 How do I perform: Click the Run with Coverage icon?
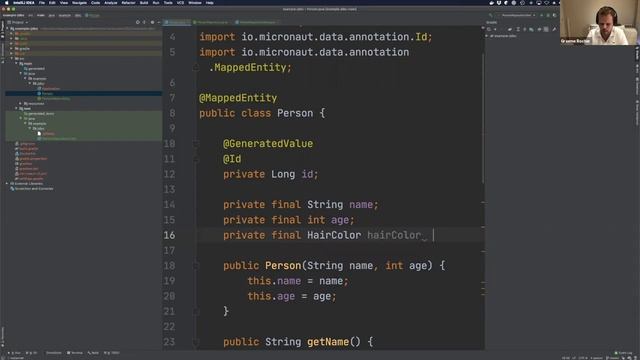pos(554,15)
